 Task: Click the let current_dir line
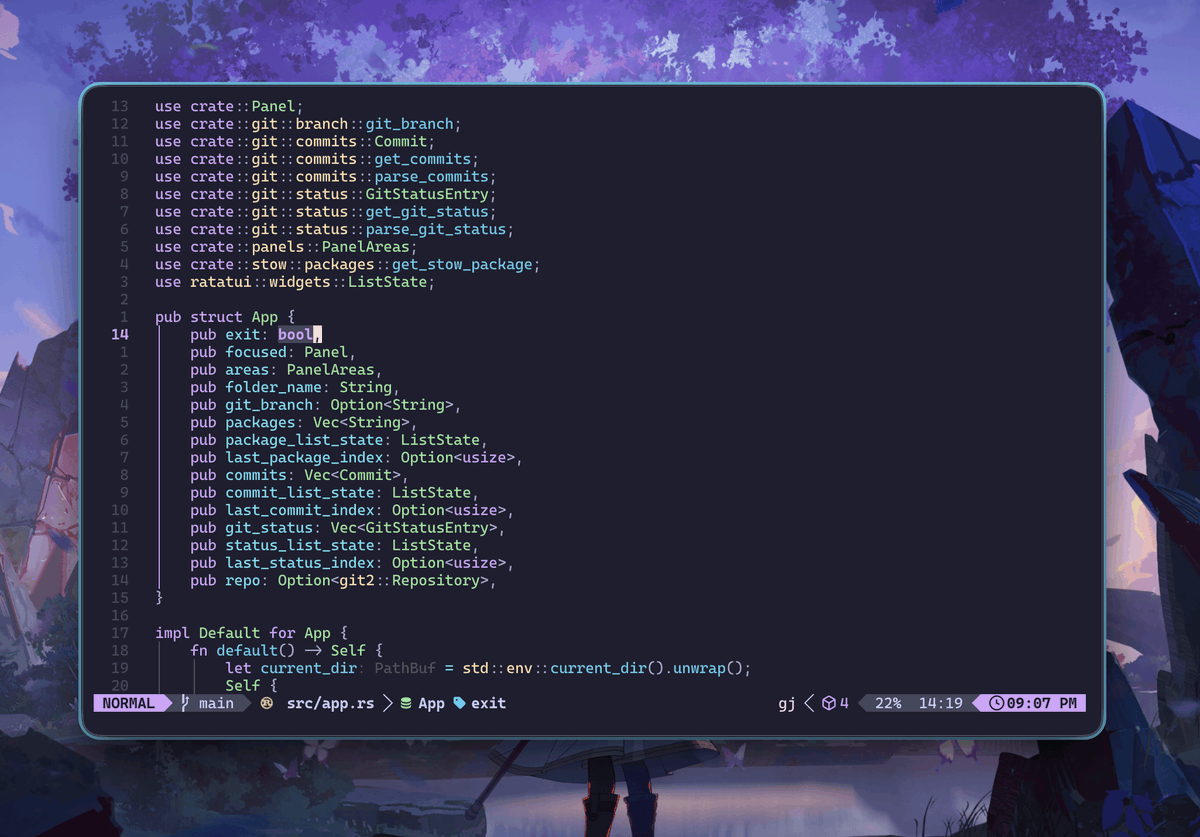(x=488, y=668)
